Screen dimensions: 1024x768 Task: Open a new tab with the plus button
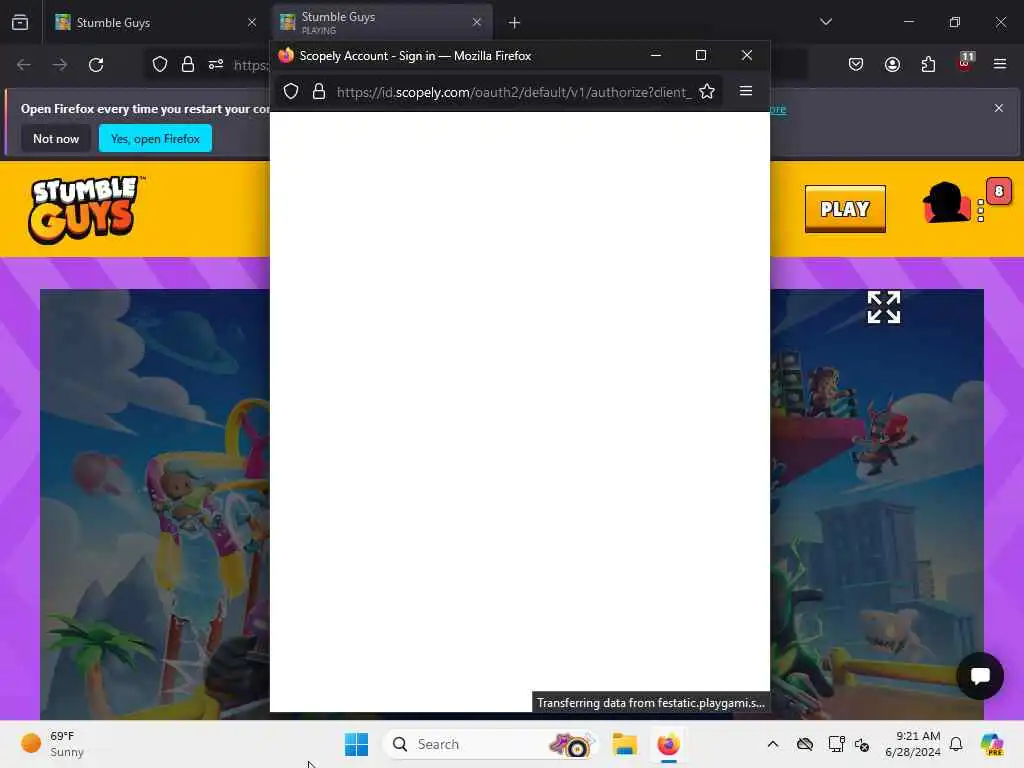[x=515, y=23]
